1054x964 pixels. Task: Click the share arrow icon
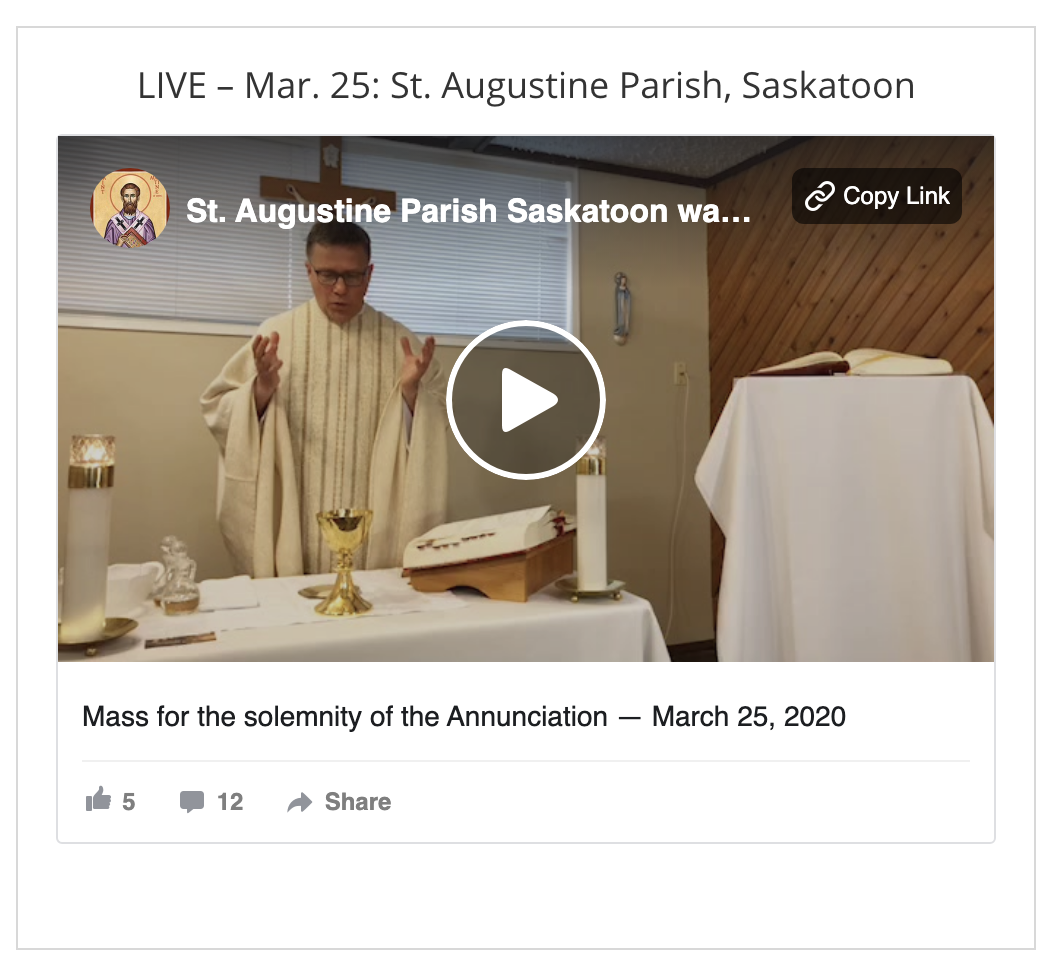tap(300, 802)
